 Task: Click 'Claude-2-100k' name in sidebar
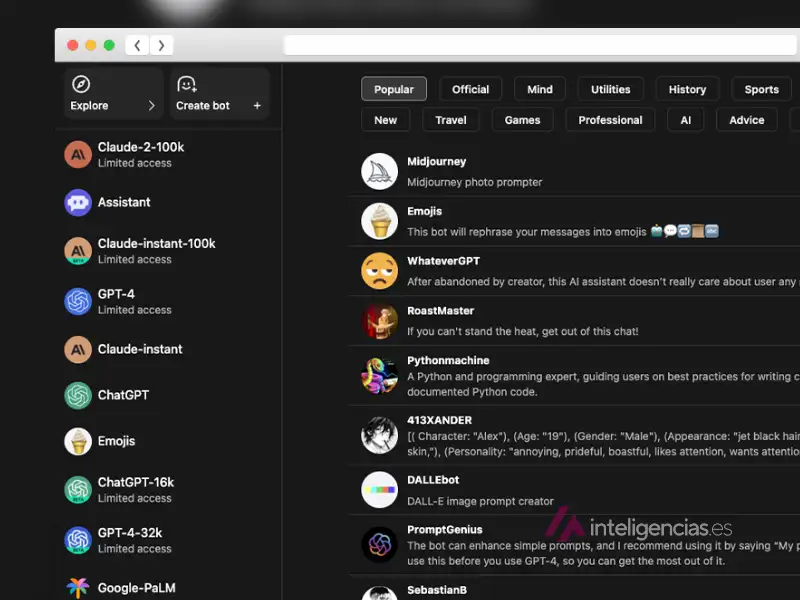click(141, 147)
